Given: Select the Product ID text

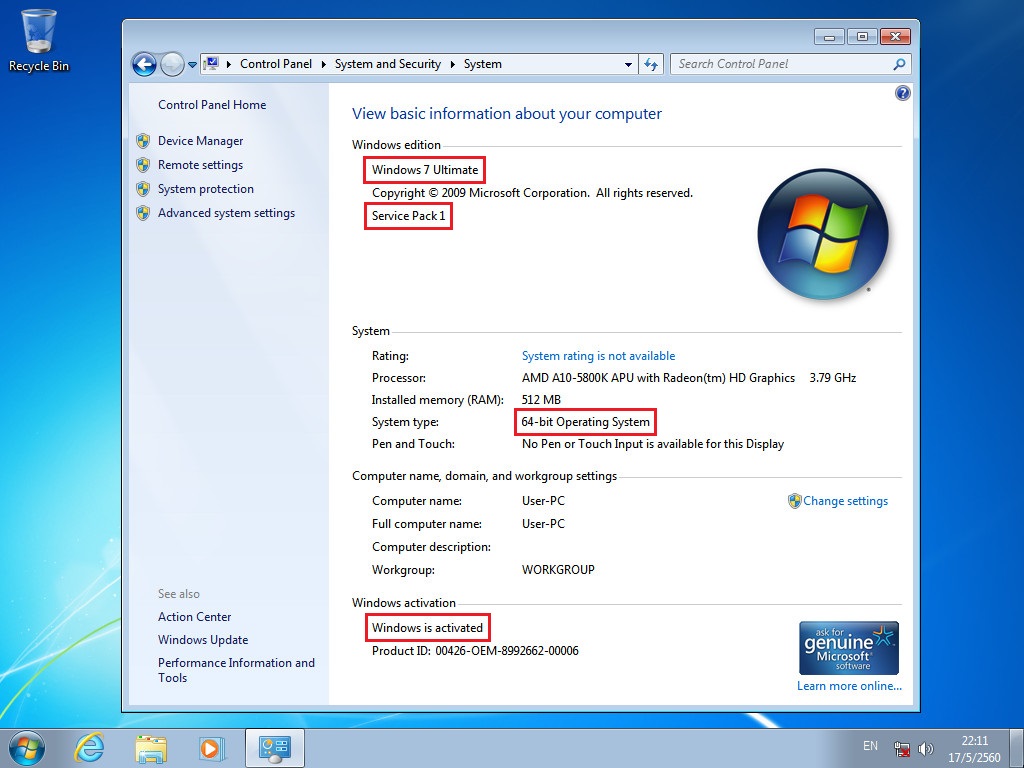Looking at the screenshot, I should coord(475,650).
